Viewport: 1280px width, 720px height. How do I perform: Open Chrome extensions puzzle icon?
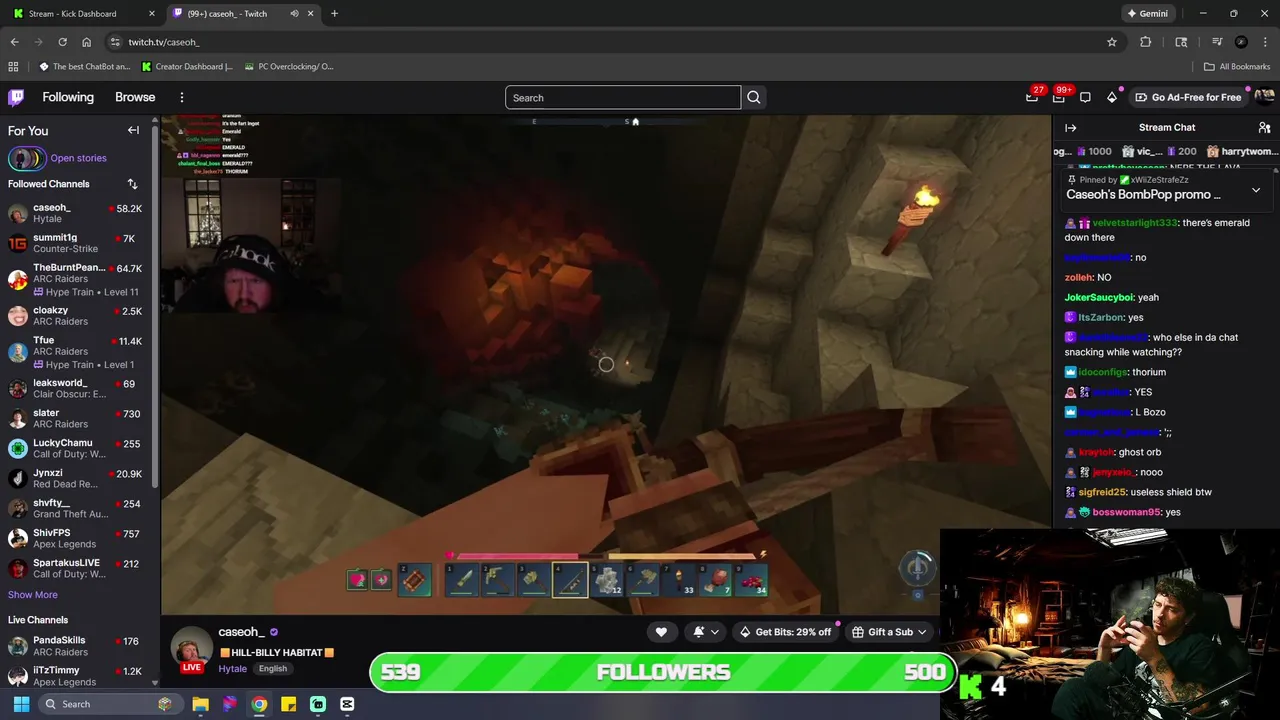1146,42
